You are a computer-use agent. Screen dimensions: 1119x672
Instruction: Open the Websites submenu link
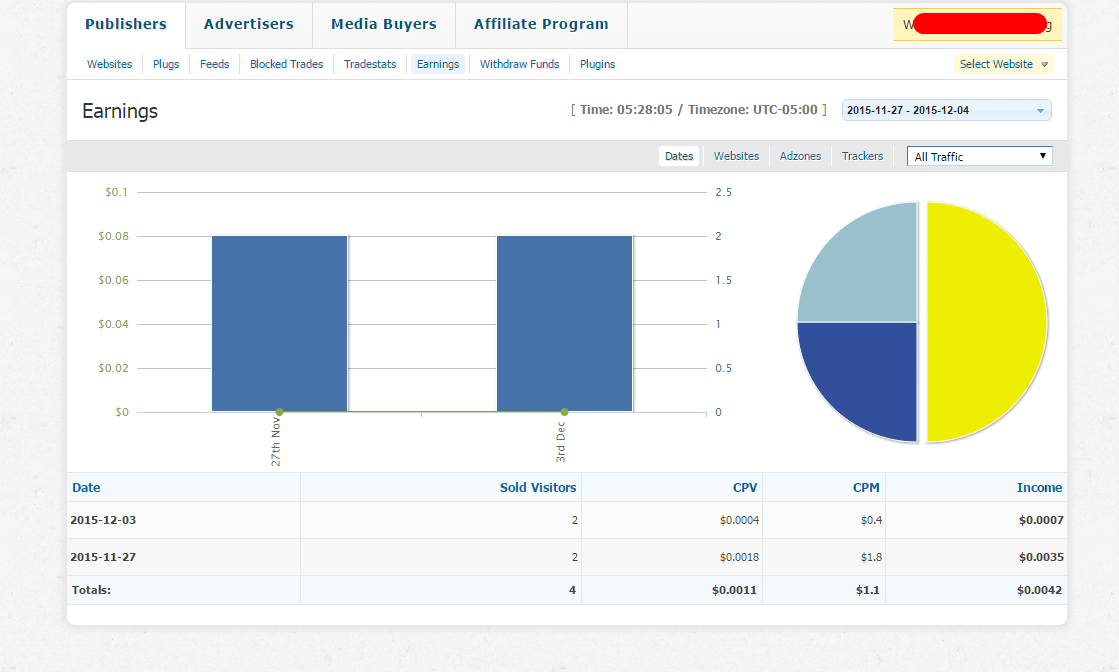109,64
